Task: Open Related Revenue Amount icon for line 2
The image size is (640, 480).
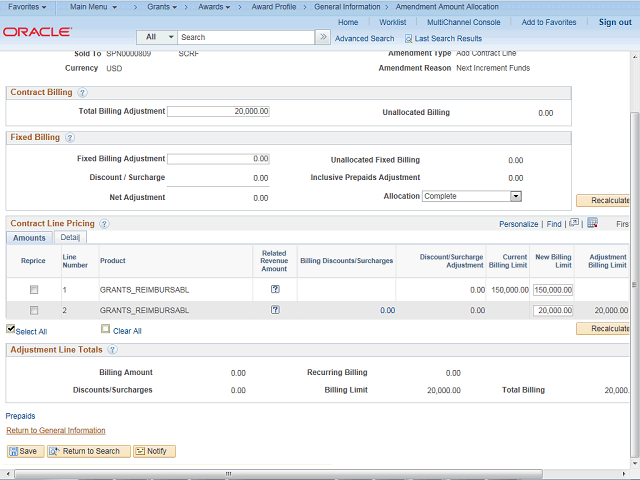Action: tap(275, 310)
